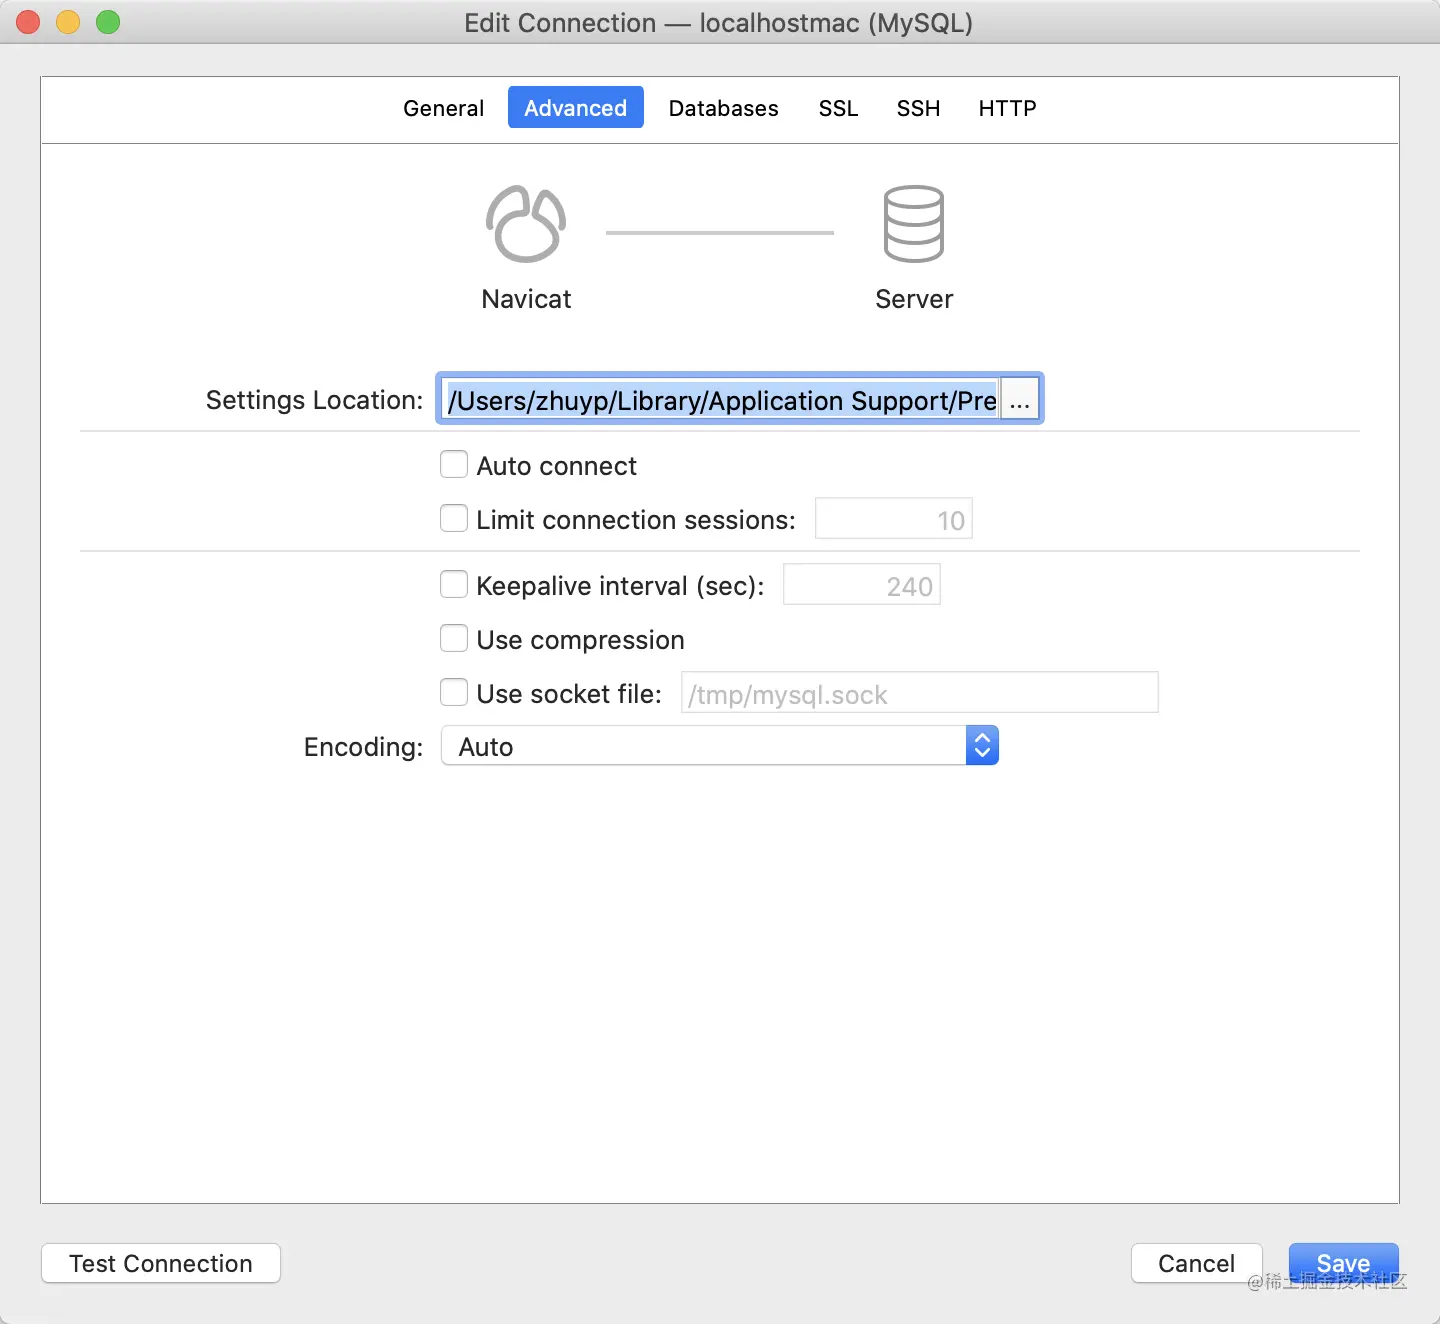Select the Advanced tab
This screenshot has height=1324, width=1440.
576,108
